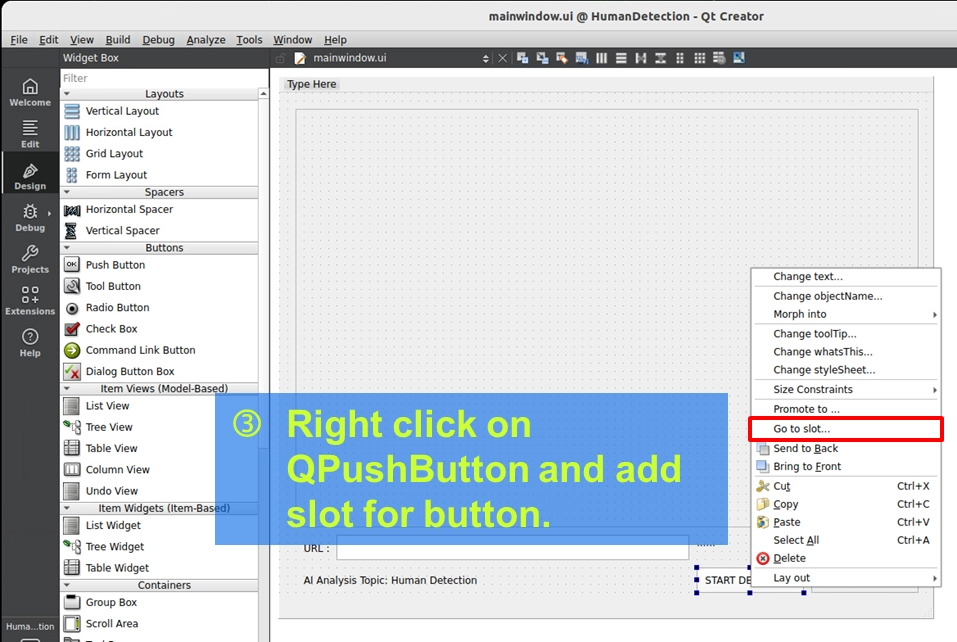This screenshot has width=957, height=642.
Task: Select Change styleSheet... menu entry
Action: [846, 370]
